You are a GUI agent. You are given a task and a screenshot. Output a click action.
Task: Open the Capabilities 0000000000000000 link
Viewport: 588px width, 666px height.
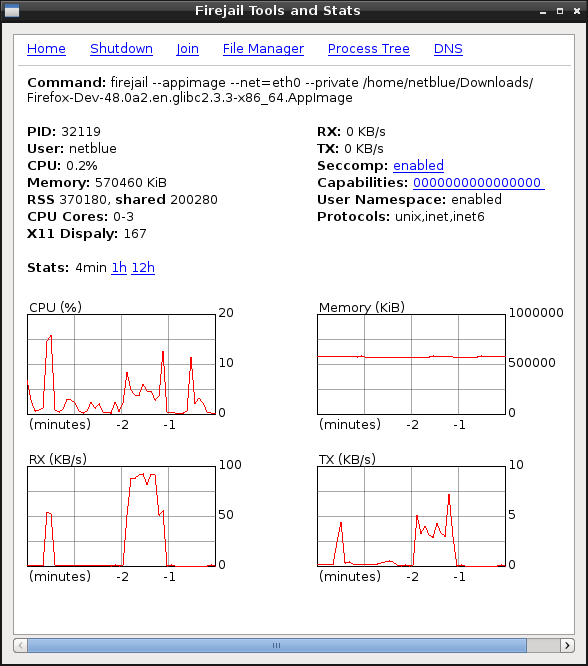click(x=479, y=183)
